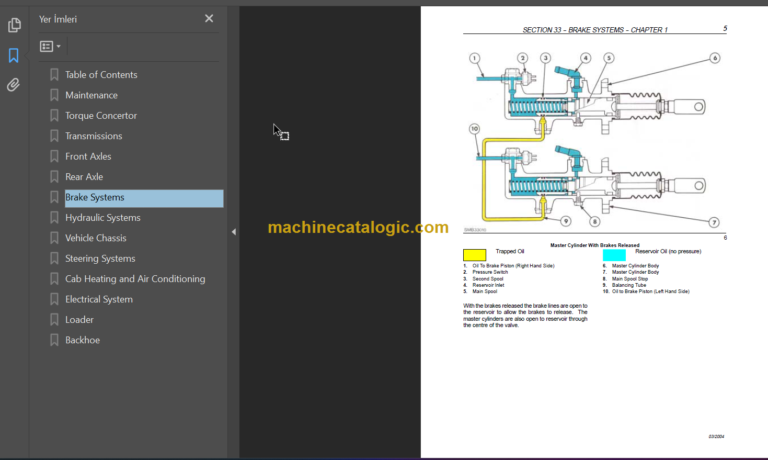Open the attachments paperclip panel
Viewport: 768px width, 460px height.
coord(13,85)
